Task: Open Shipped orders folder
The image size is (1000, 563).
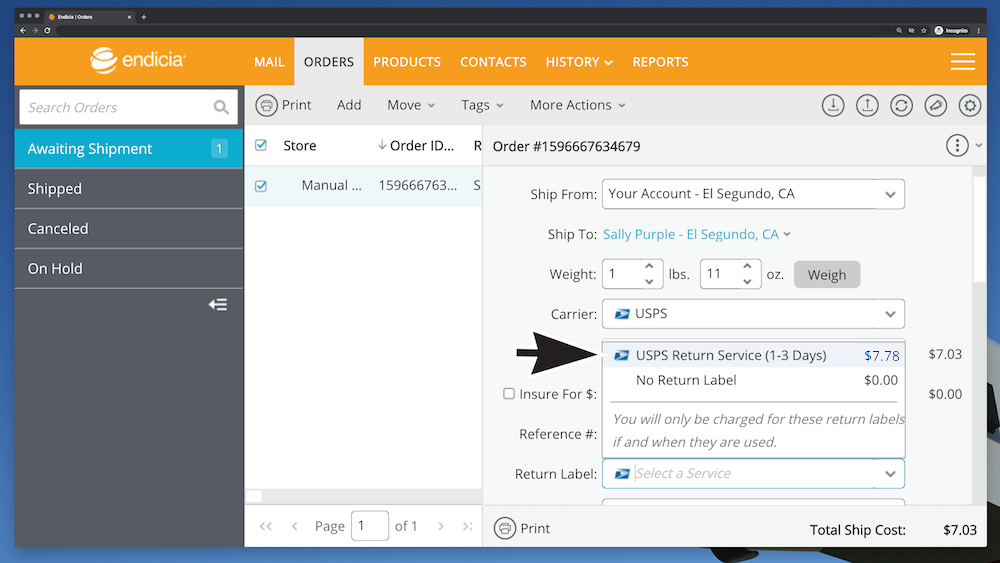Action: (x=129, y=189)
